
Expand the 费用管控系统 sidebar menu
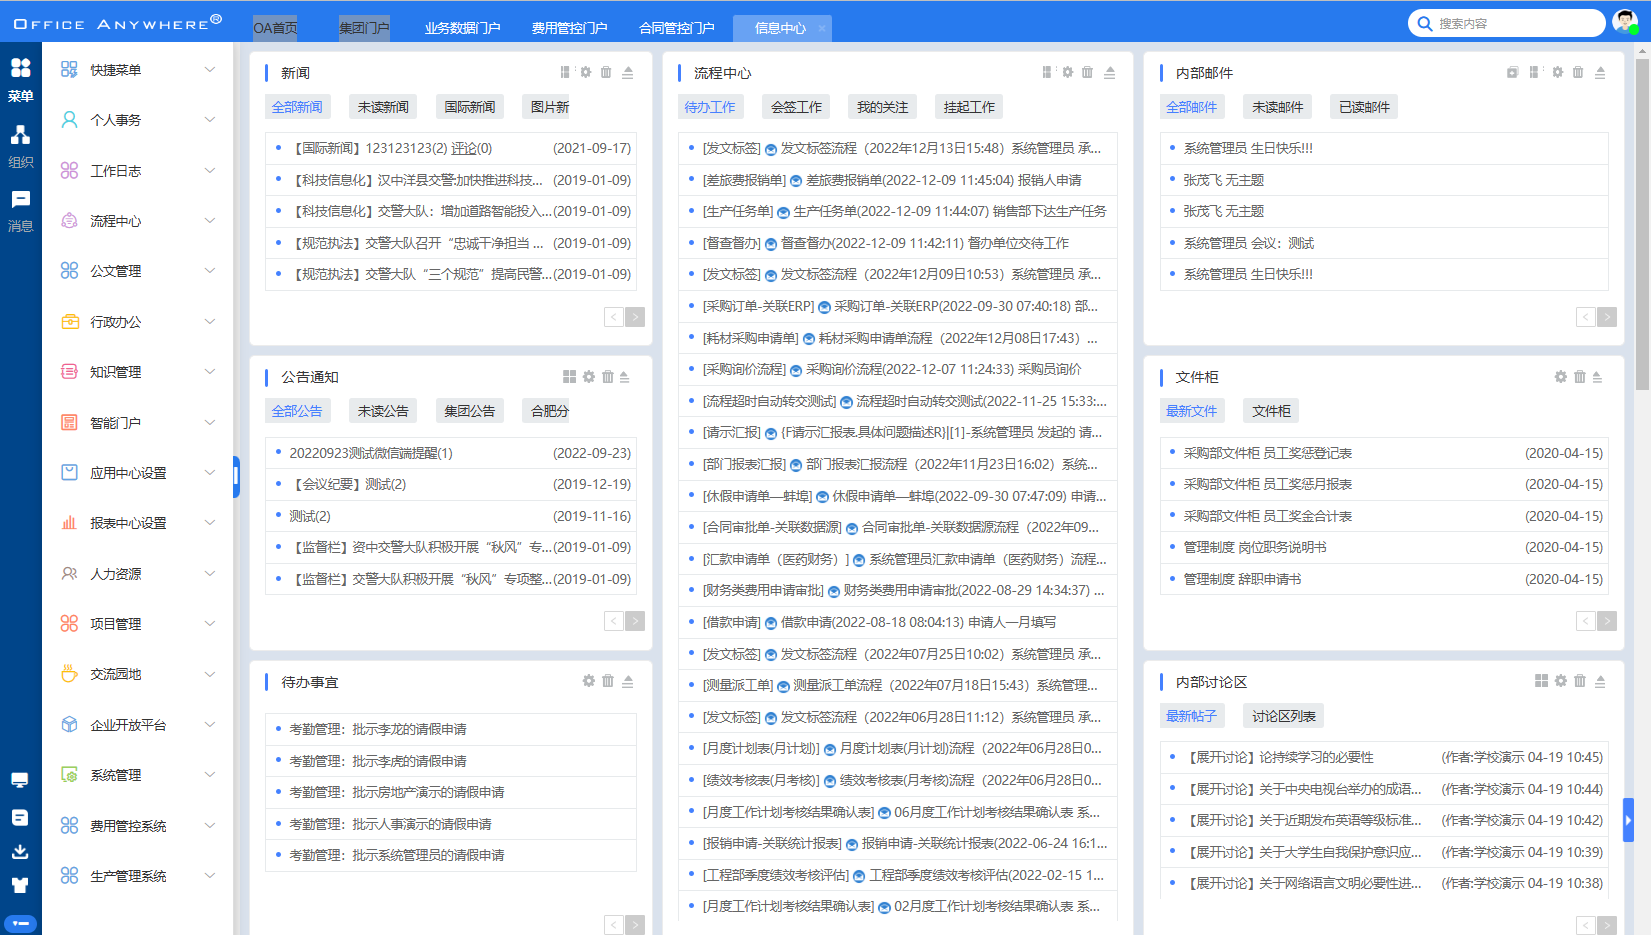click(138, 826)
